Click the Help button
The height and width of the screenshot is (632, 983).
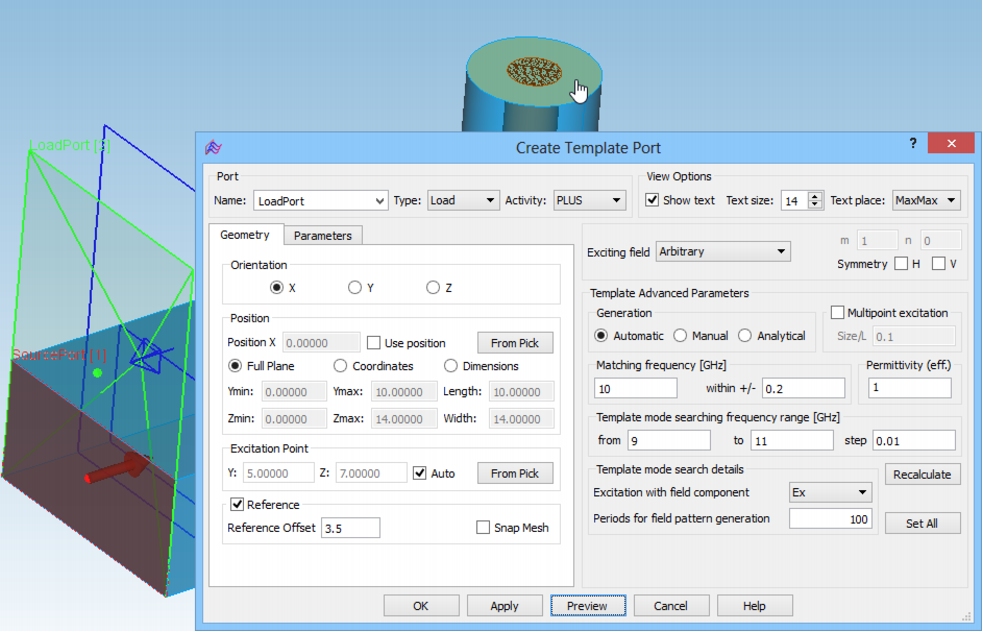(x=754, y=606)
